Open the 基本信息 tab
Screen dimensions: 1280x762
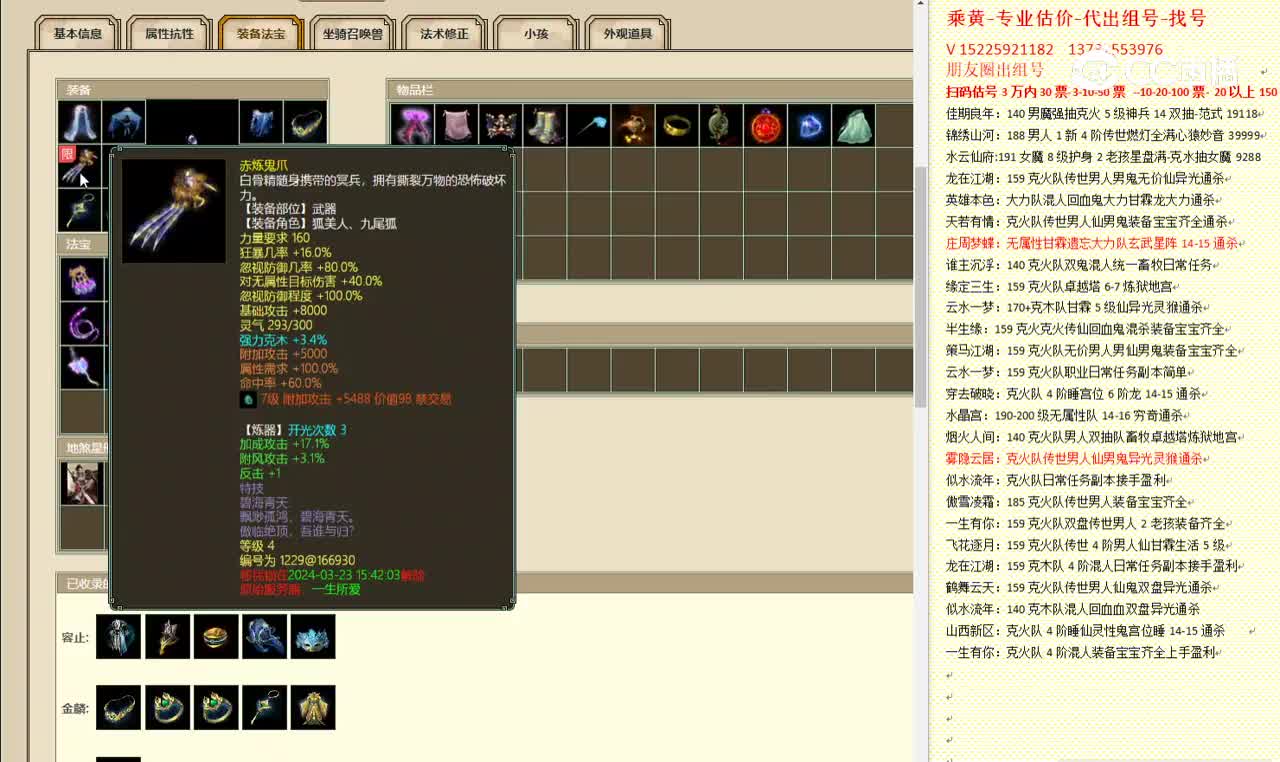pos(77,33)
